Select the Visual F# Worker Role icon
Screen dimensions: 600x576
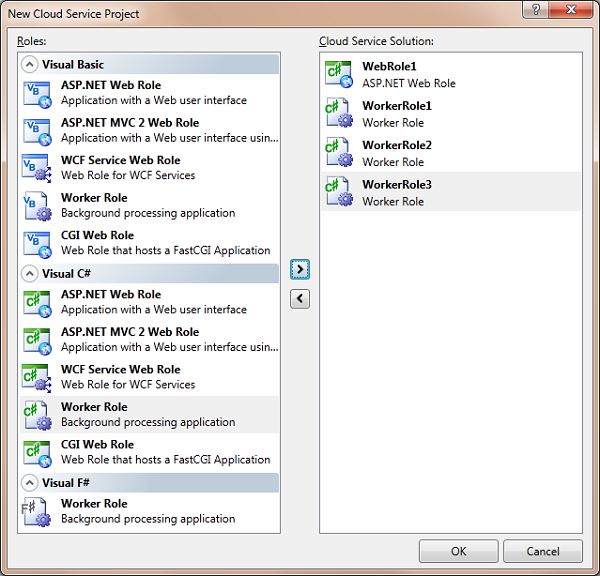pos(37,511)
